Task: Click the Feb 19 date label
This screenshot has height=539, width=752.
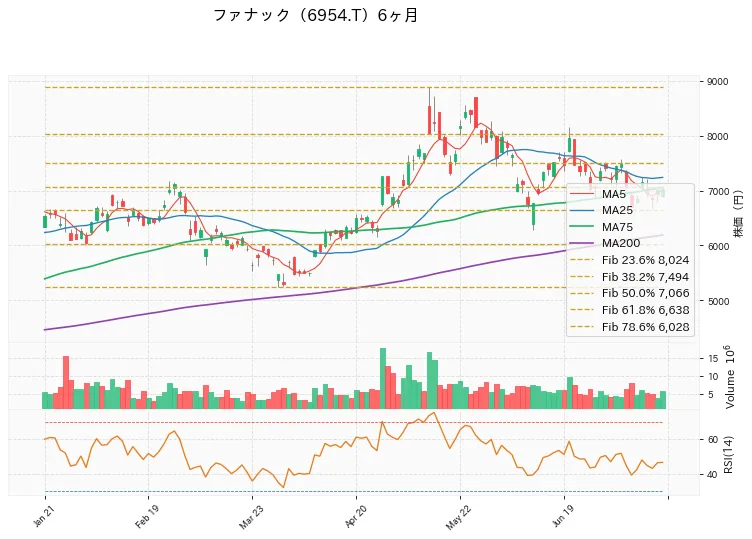Action: tap(146, 516)
